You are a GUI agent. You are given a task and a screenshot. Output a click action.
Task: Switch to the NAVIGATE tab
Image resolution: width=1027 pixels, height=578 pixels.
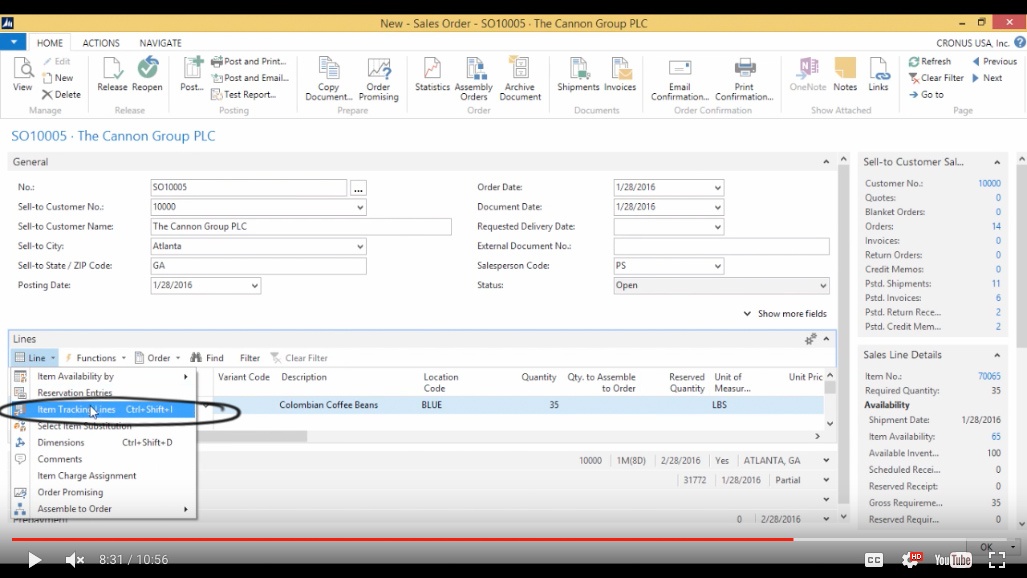pyautogui.click(x=160, y=43)
